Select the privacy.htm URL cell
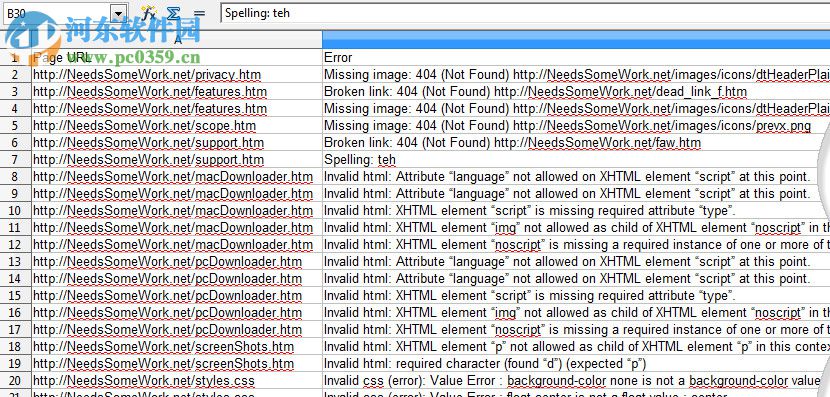The height and width of the screenshot is (397, 830). (x=177, y=75)
